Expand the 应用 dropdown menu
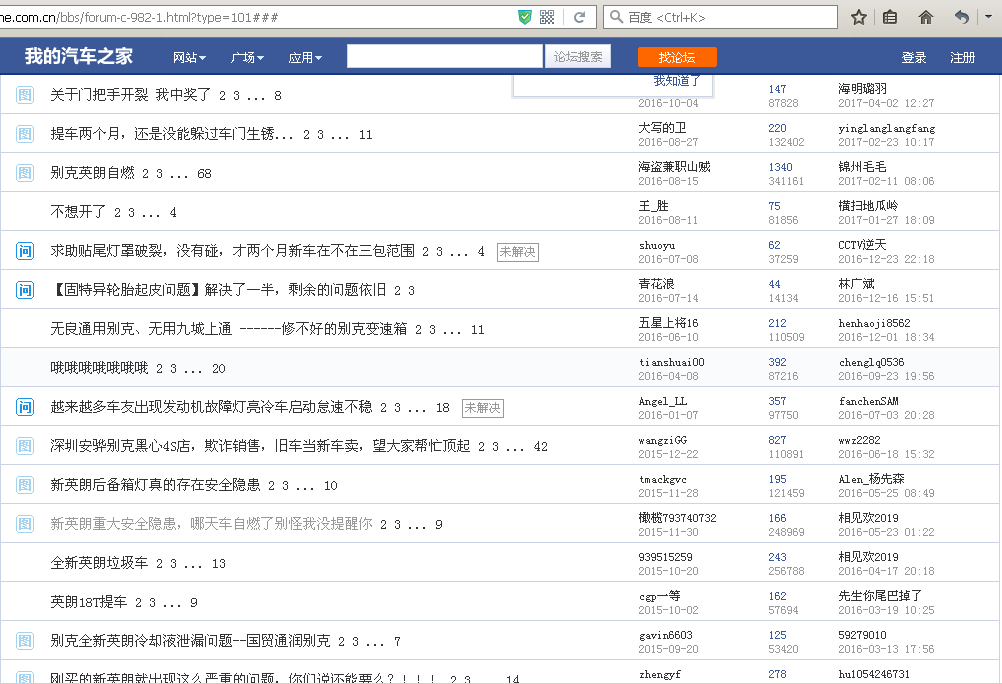1002x684 pixels. click(305, 58)
